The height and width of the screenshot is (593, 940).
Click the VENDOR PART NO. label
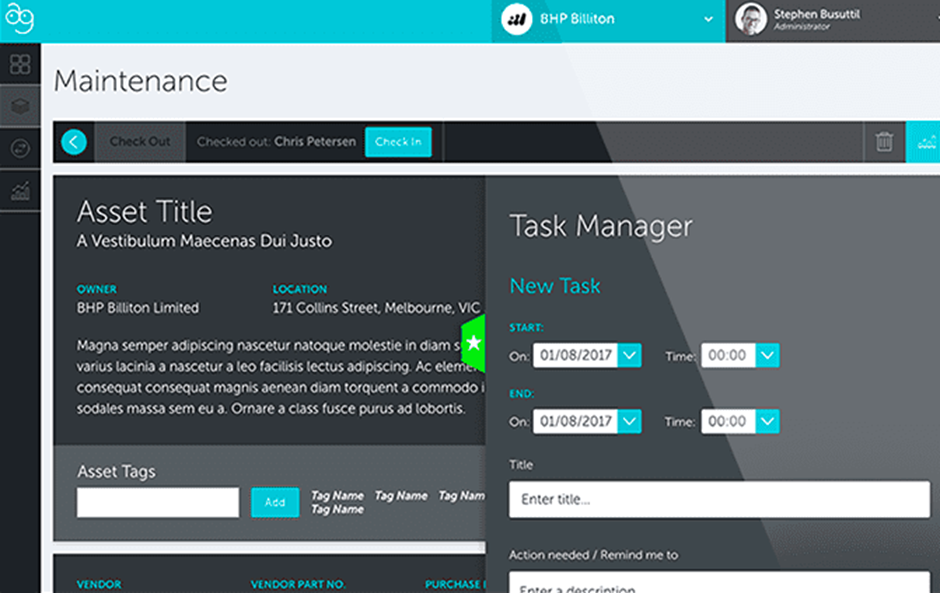tap(298, 584)
